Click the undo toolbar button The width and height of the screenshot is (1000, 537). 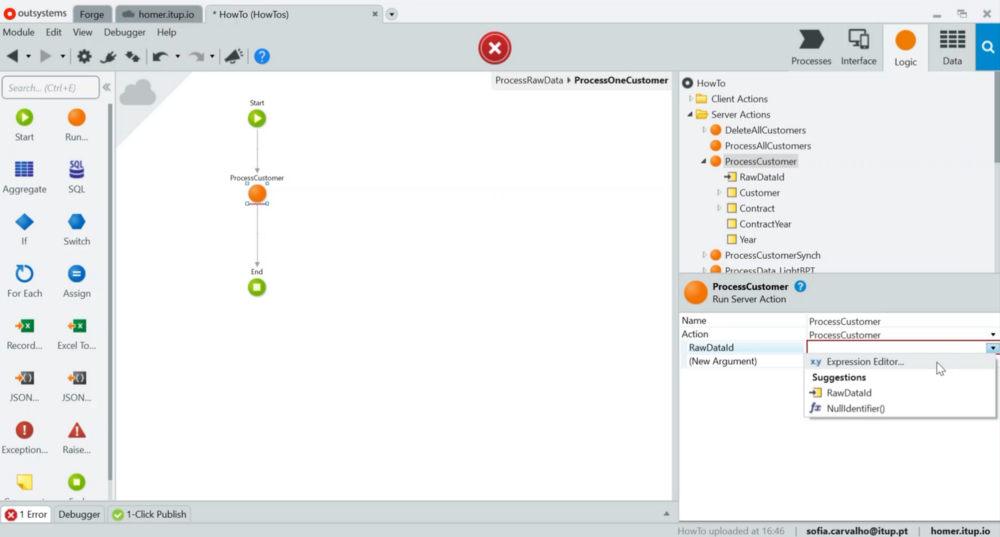point(160,56)
